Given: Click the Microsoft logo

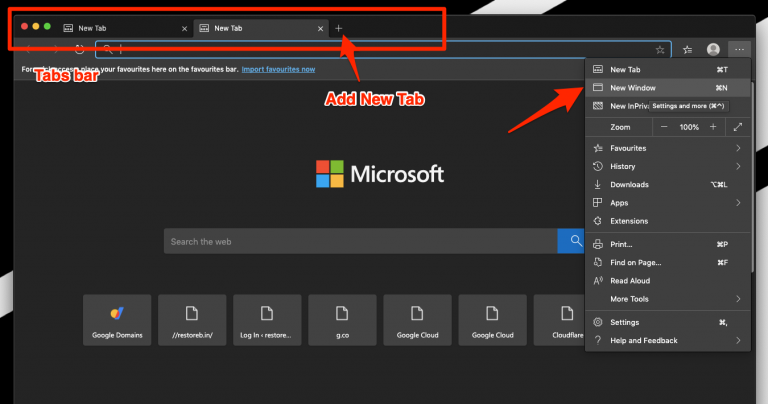Looking at the screenshot, I should point(380,174).
